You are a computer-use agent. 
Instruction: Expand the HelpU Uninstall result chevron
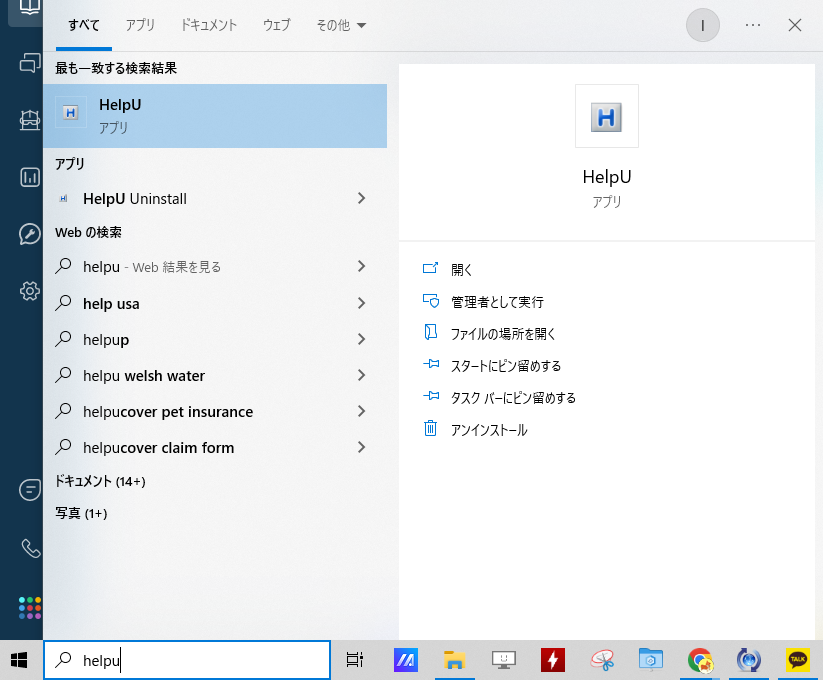pos(361,198)
